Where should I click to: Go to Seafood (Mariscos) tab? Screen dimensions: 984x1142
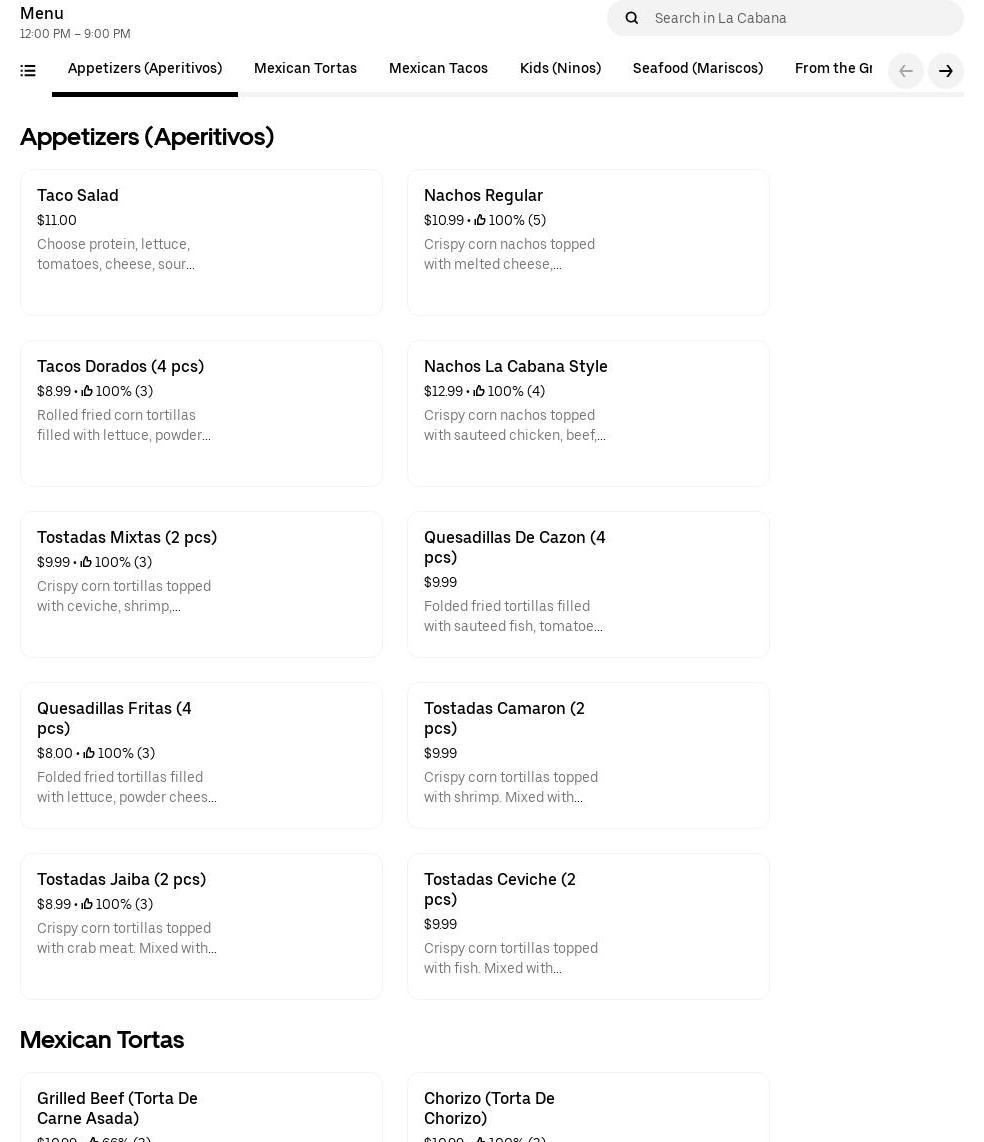click(x=697, y=69)
